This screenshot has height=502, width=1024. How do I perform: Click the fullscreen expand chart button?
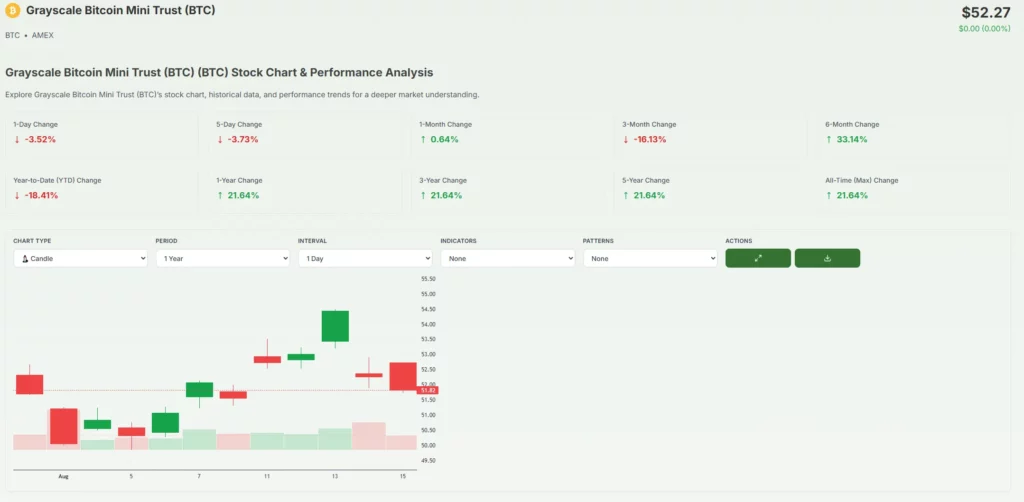click(757, 258)
